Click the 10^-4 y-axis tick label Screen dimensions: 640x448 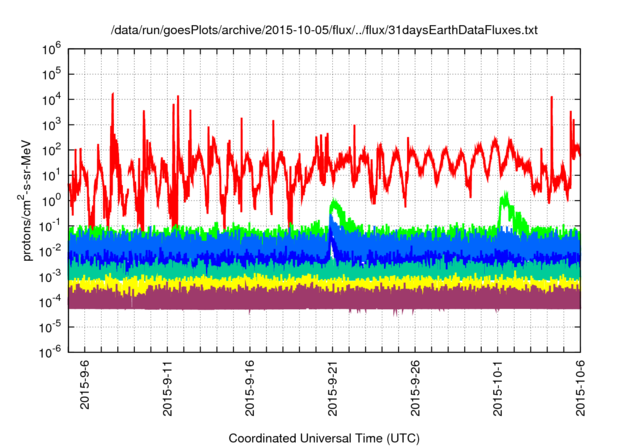tap(50, 302)
